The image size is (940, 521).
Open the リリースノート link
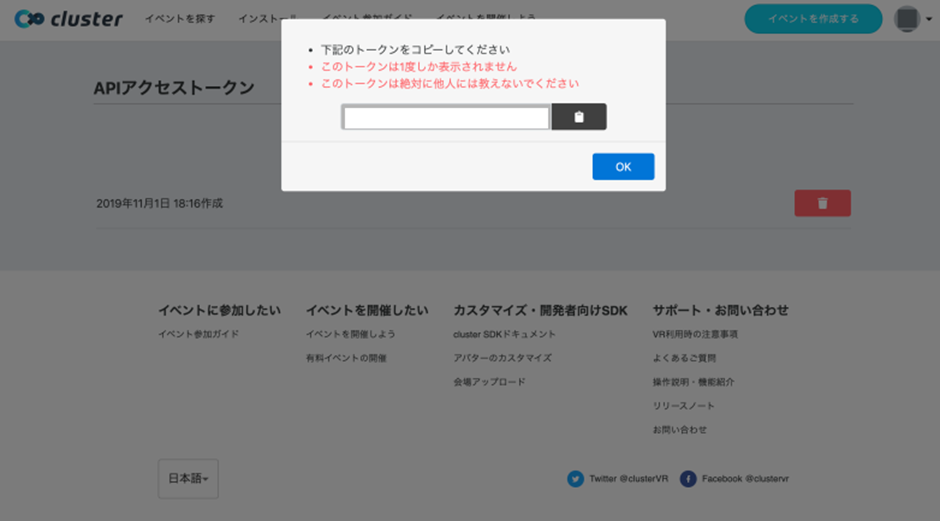[683, 406]
